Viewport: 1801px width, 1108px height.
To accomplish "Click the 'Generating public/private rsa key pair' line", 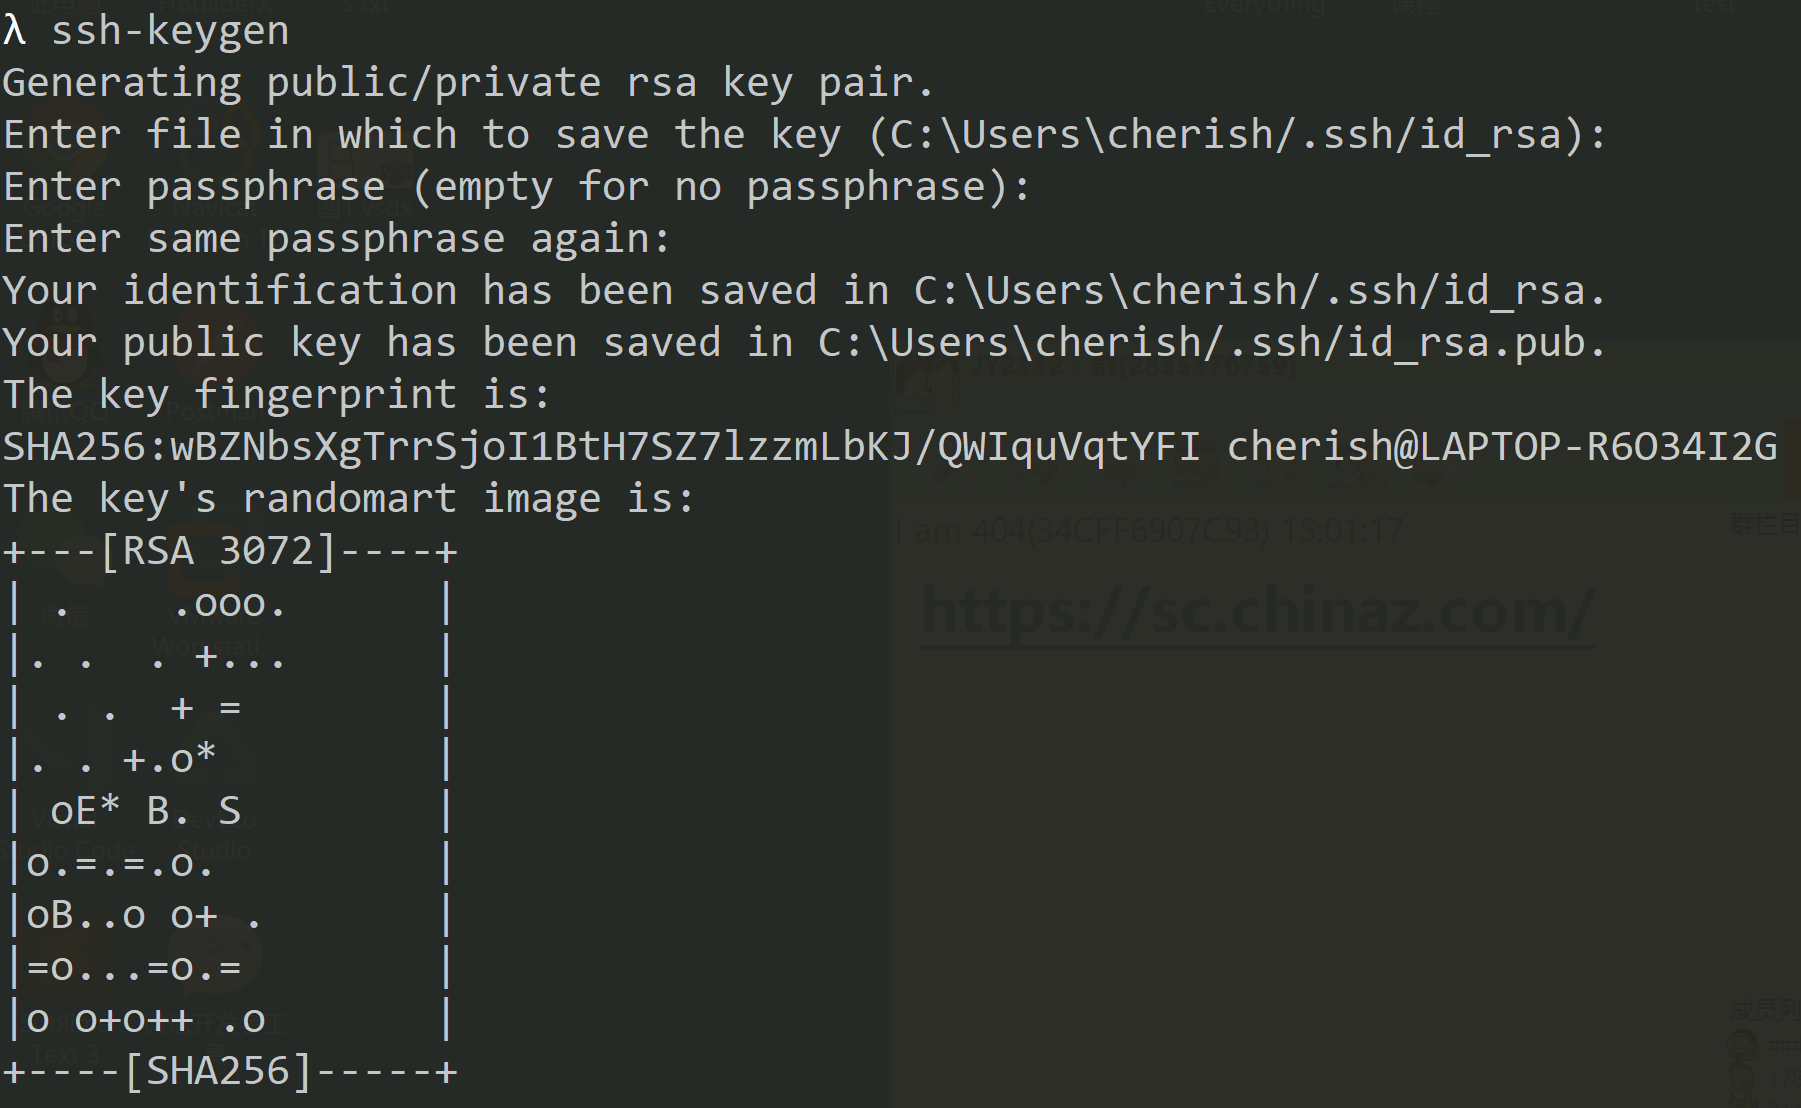I will [468, 82].
